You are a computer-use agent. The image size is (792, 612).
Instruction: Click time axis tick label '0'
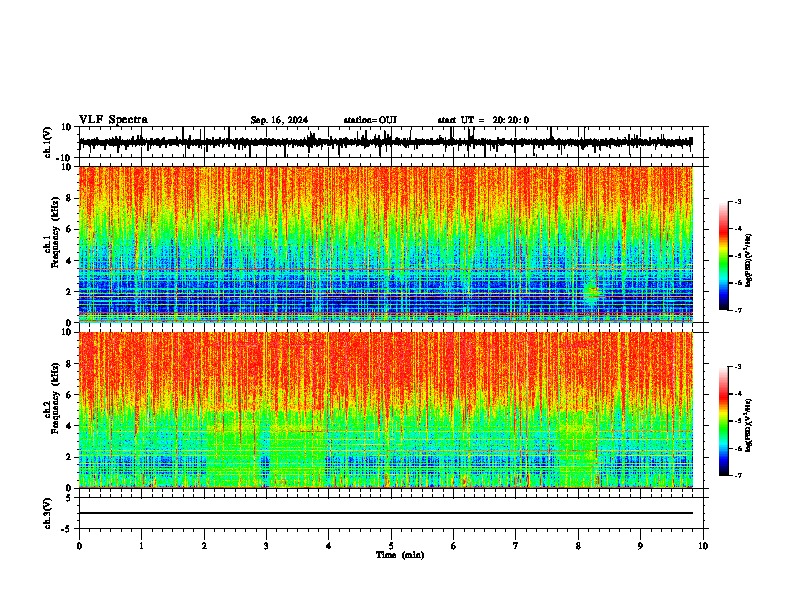pos(79,546)
